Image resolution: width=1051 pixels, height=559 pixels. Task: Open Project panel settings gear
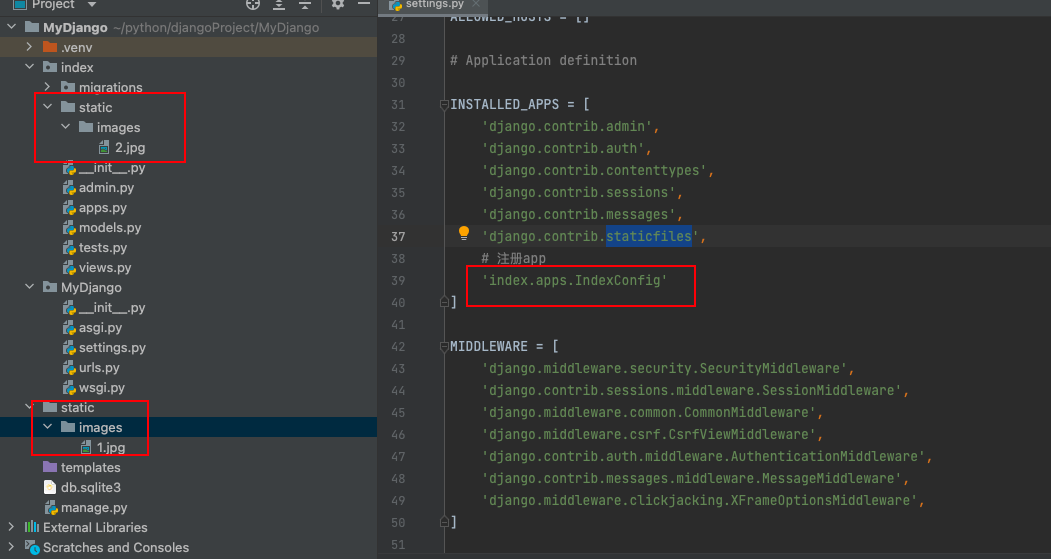pyautogui.click(x=338, y=4)
